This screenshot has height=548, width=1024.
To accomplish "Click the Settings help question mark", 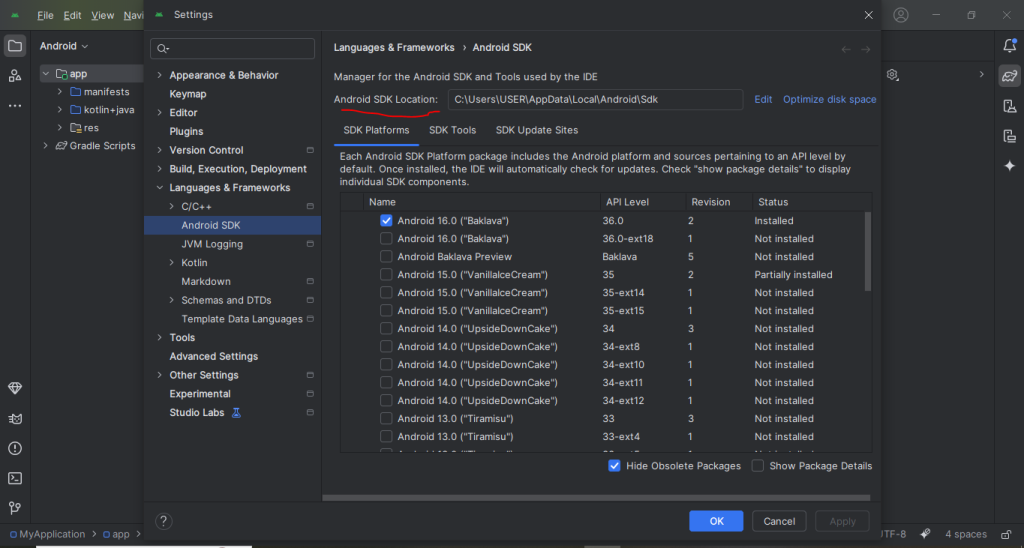I will point(164,521).
